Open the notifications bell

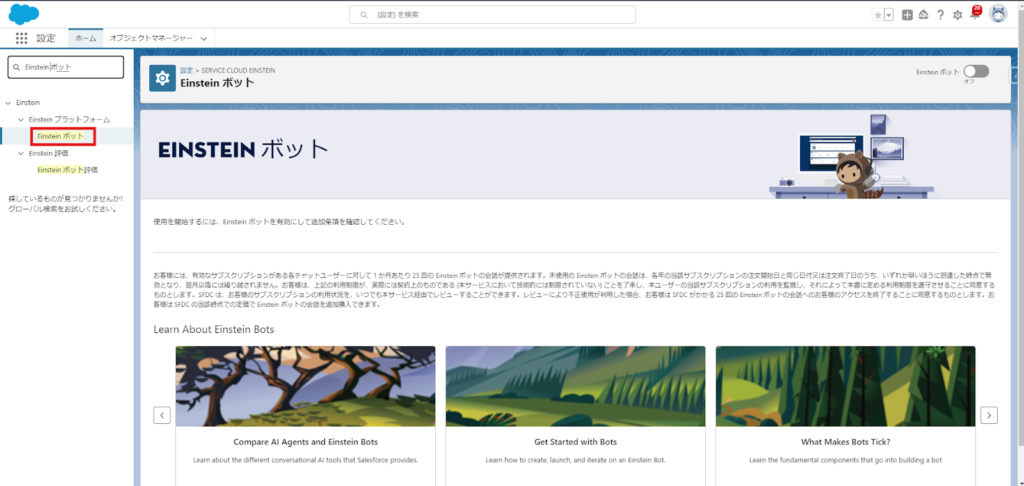click(975, 15)
